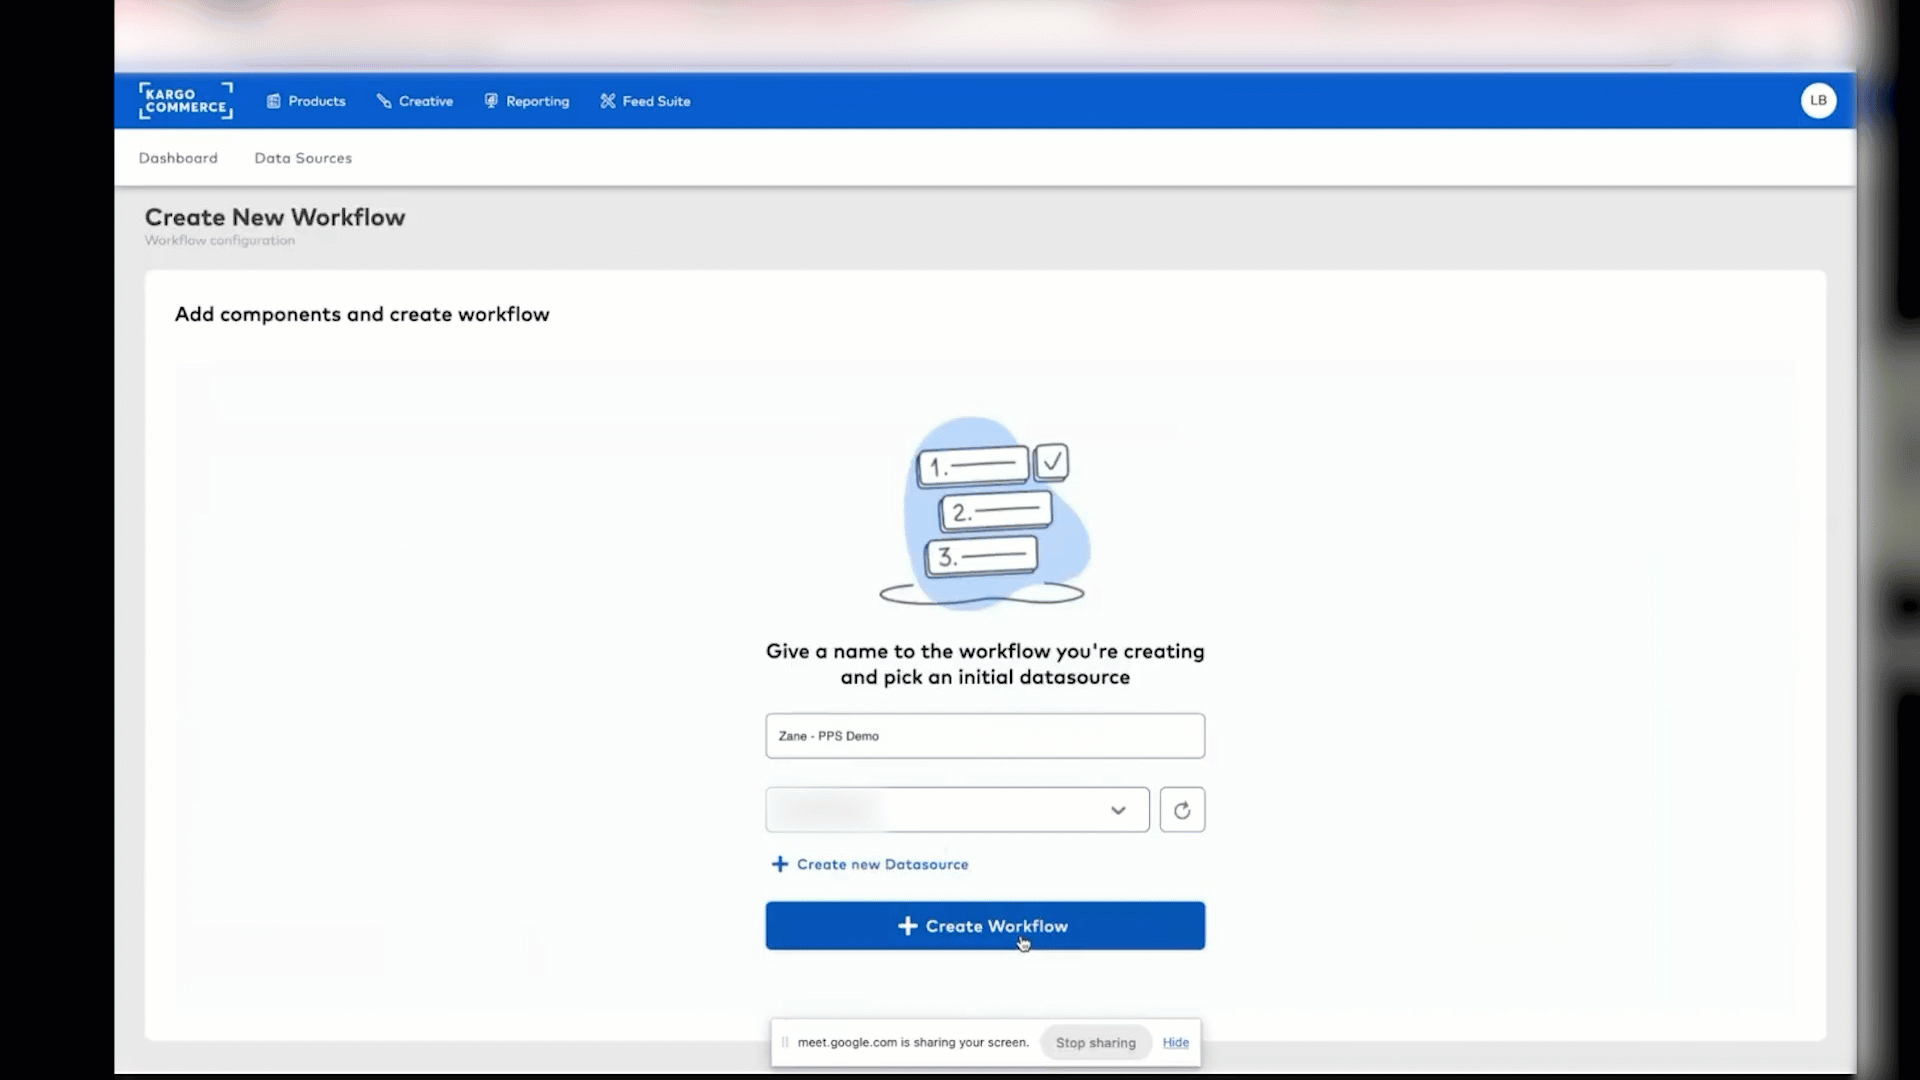Click the workflow name field showing Zane - PPS Demo
The height and width of the screenshot is (1080, 1920).
coord(985,736)
